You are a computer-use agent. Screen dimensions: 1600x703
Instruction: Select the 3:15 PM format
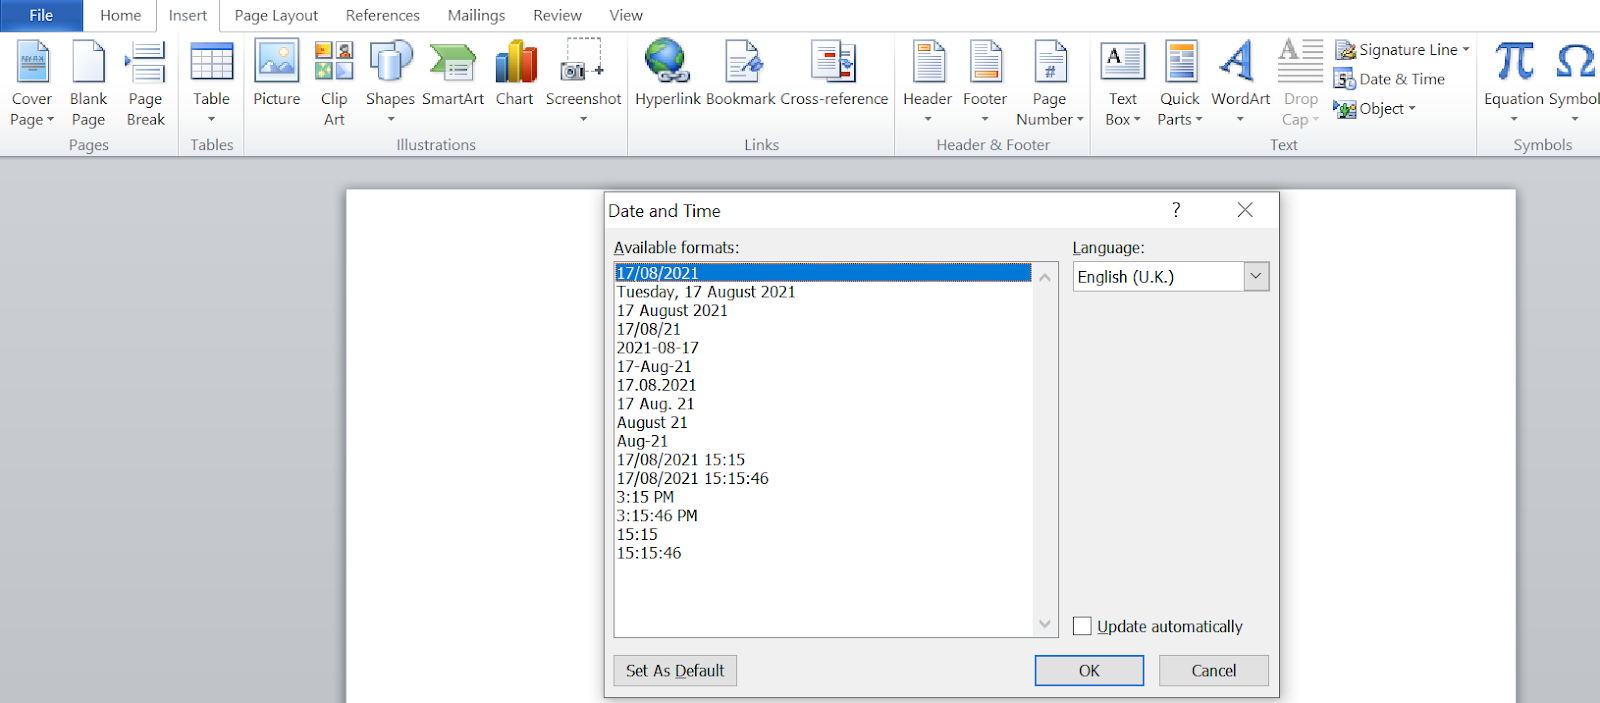[x=823, y=497]
